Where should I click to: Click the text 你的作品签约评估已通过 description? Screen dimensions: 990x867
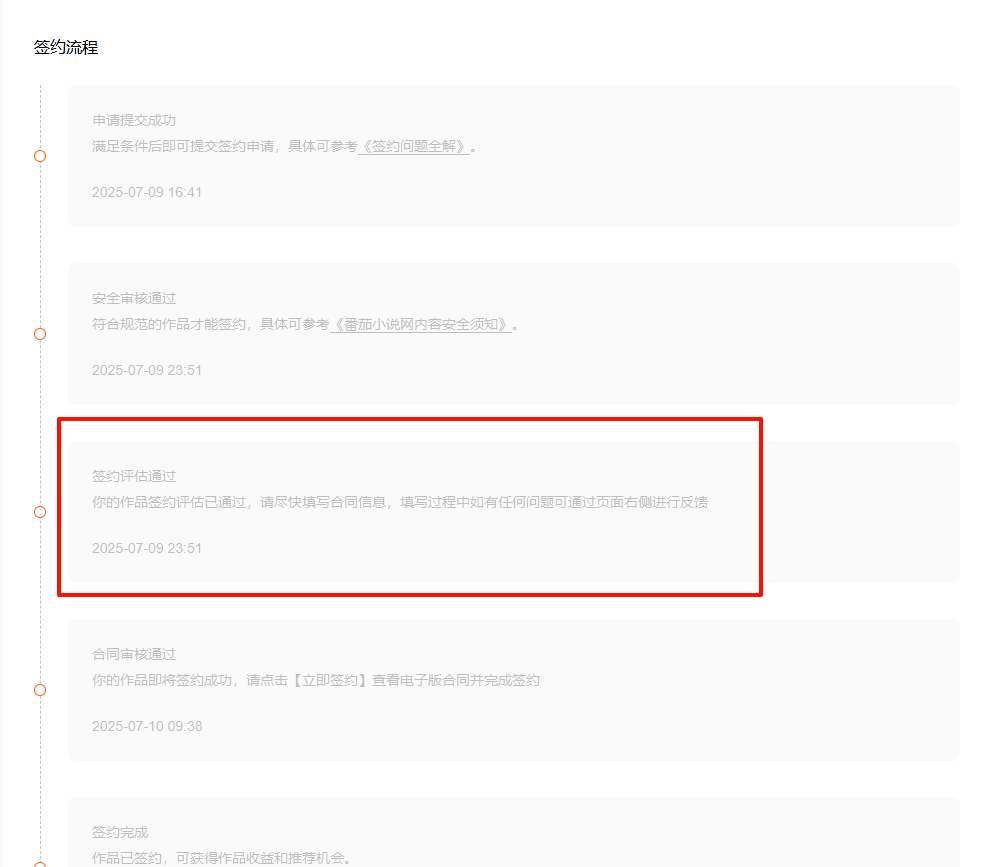click(x=400, y=503)
